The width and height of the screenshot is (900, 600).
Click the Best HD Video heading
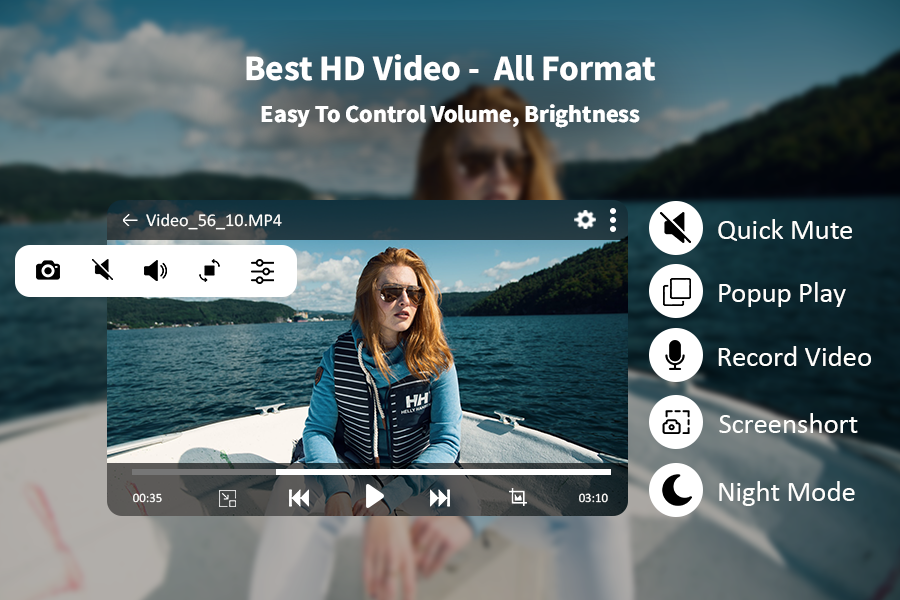coord(450,69)
